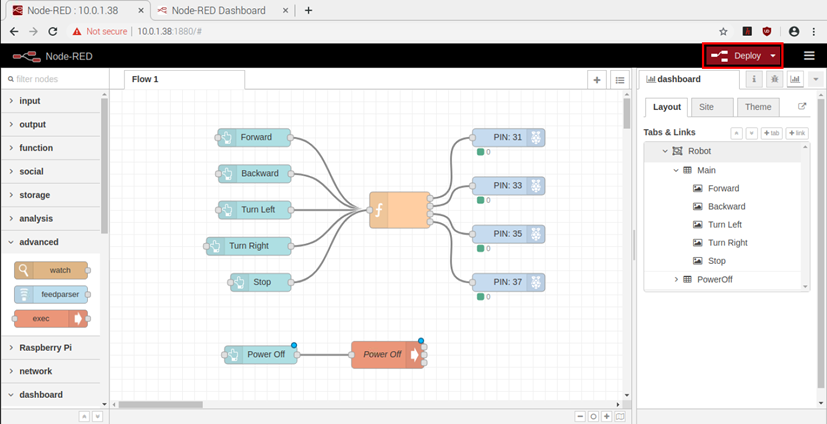
Task: Collapse the Main group in layout tree
Action: click(x=676, y=170)
